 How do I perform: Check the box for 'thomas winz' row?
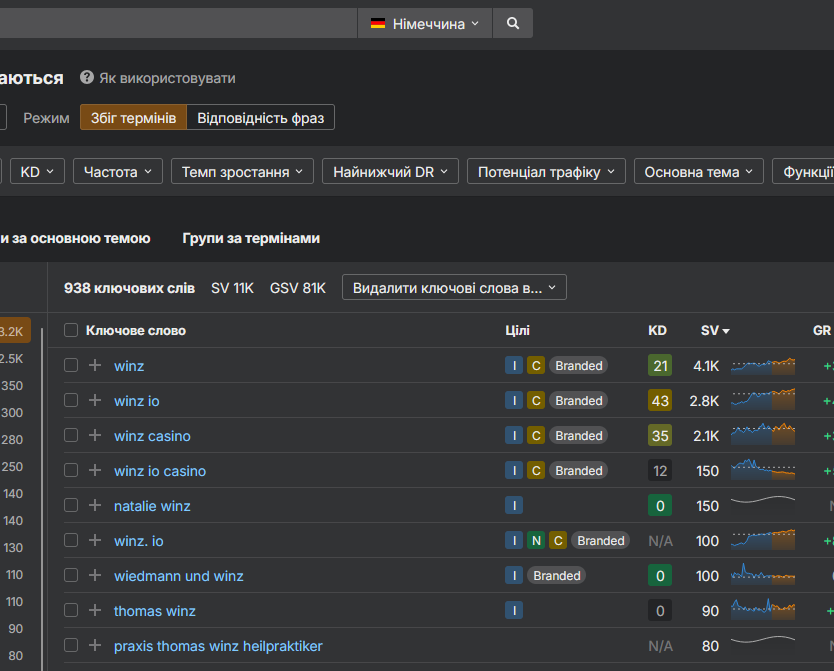(71, 611)
